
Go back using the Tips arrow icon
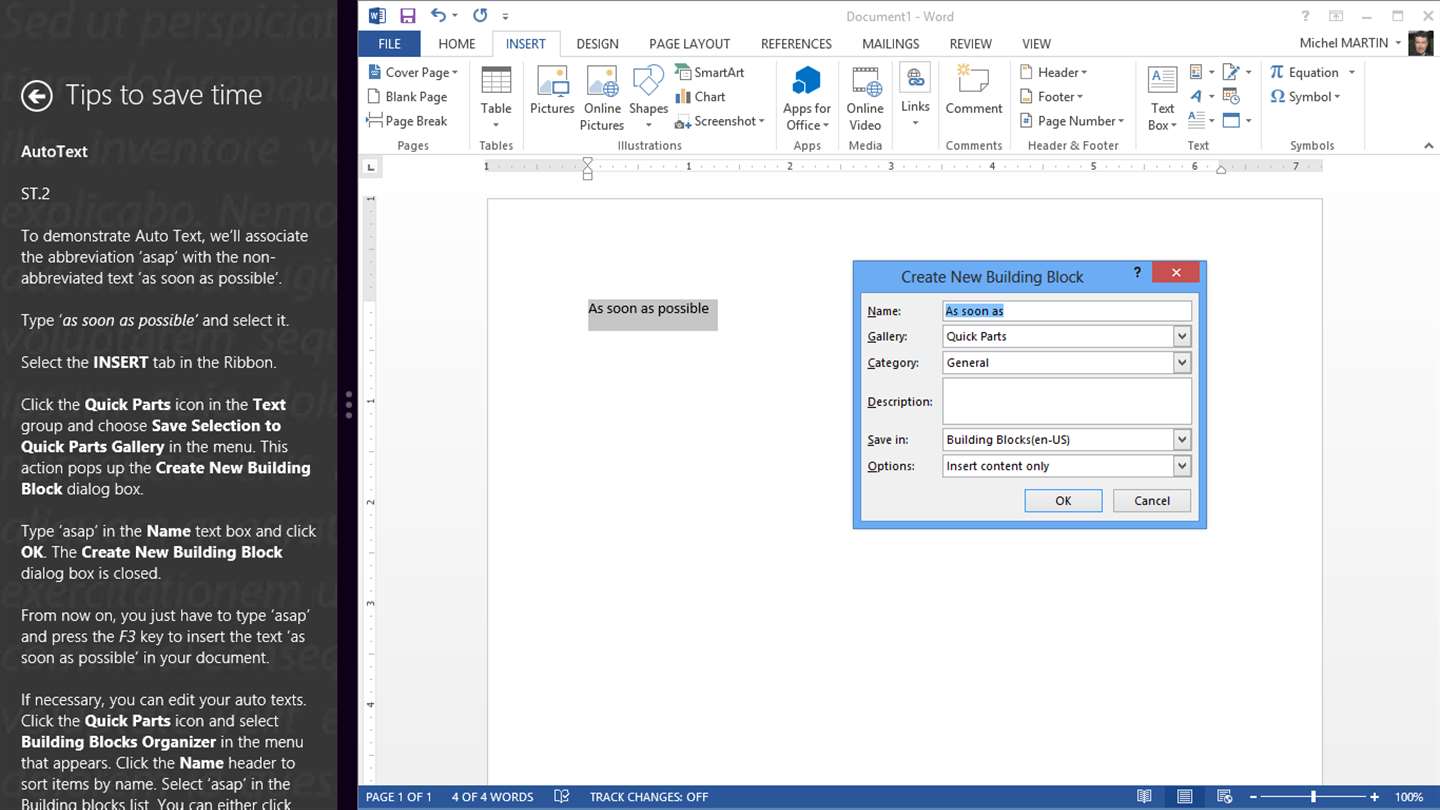[x=37, y=95]
